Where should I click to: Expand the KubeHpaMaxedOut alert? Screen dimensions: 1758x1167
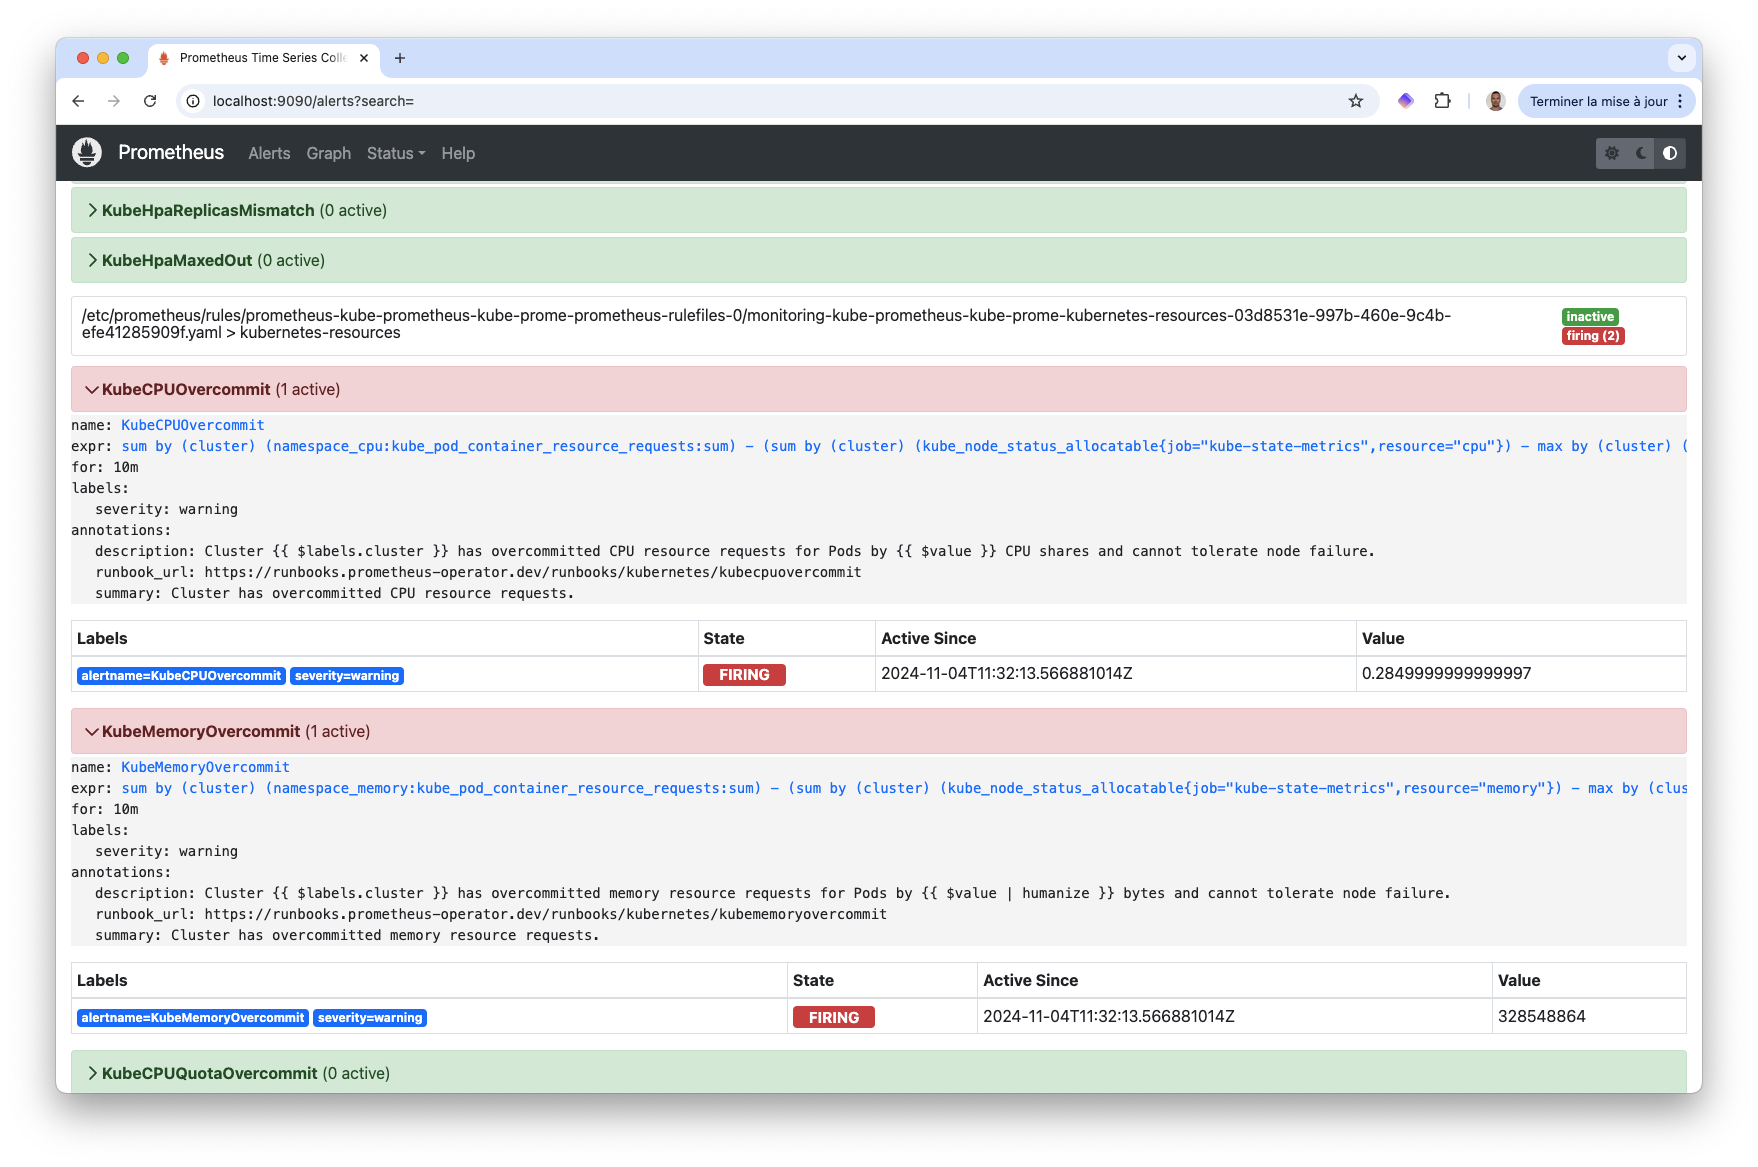[177, 260]
